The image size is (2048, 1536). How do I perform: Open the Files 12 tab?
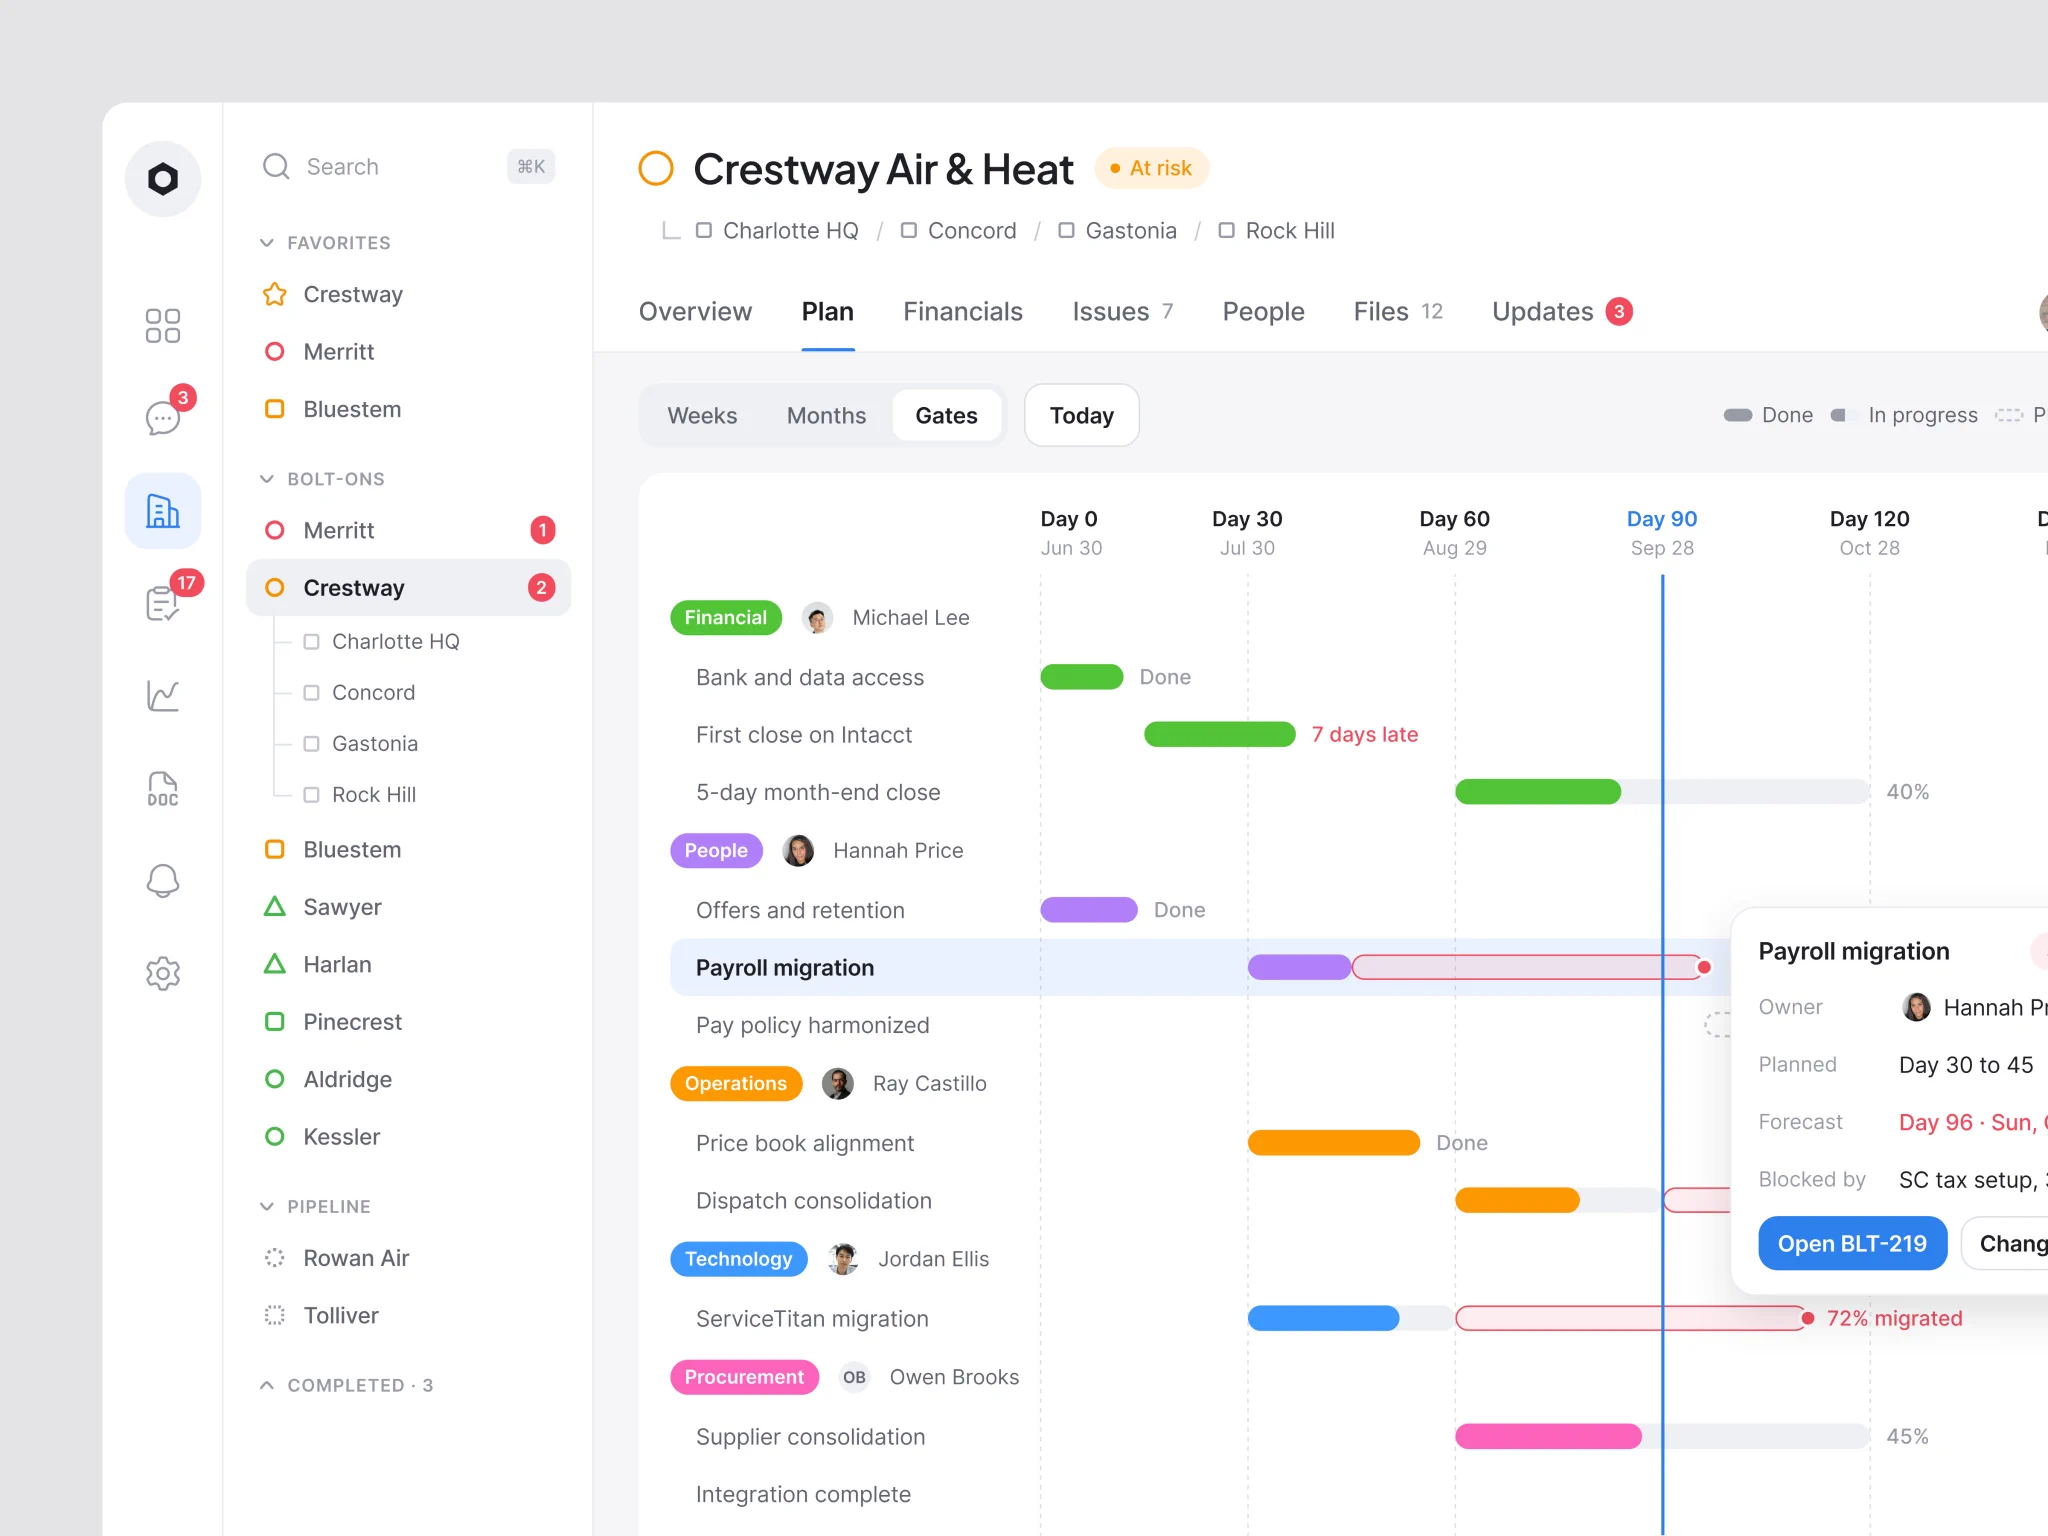pyautogui.click(x=1398, y=312)
